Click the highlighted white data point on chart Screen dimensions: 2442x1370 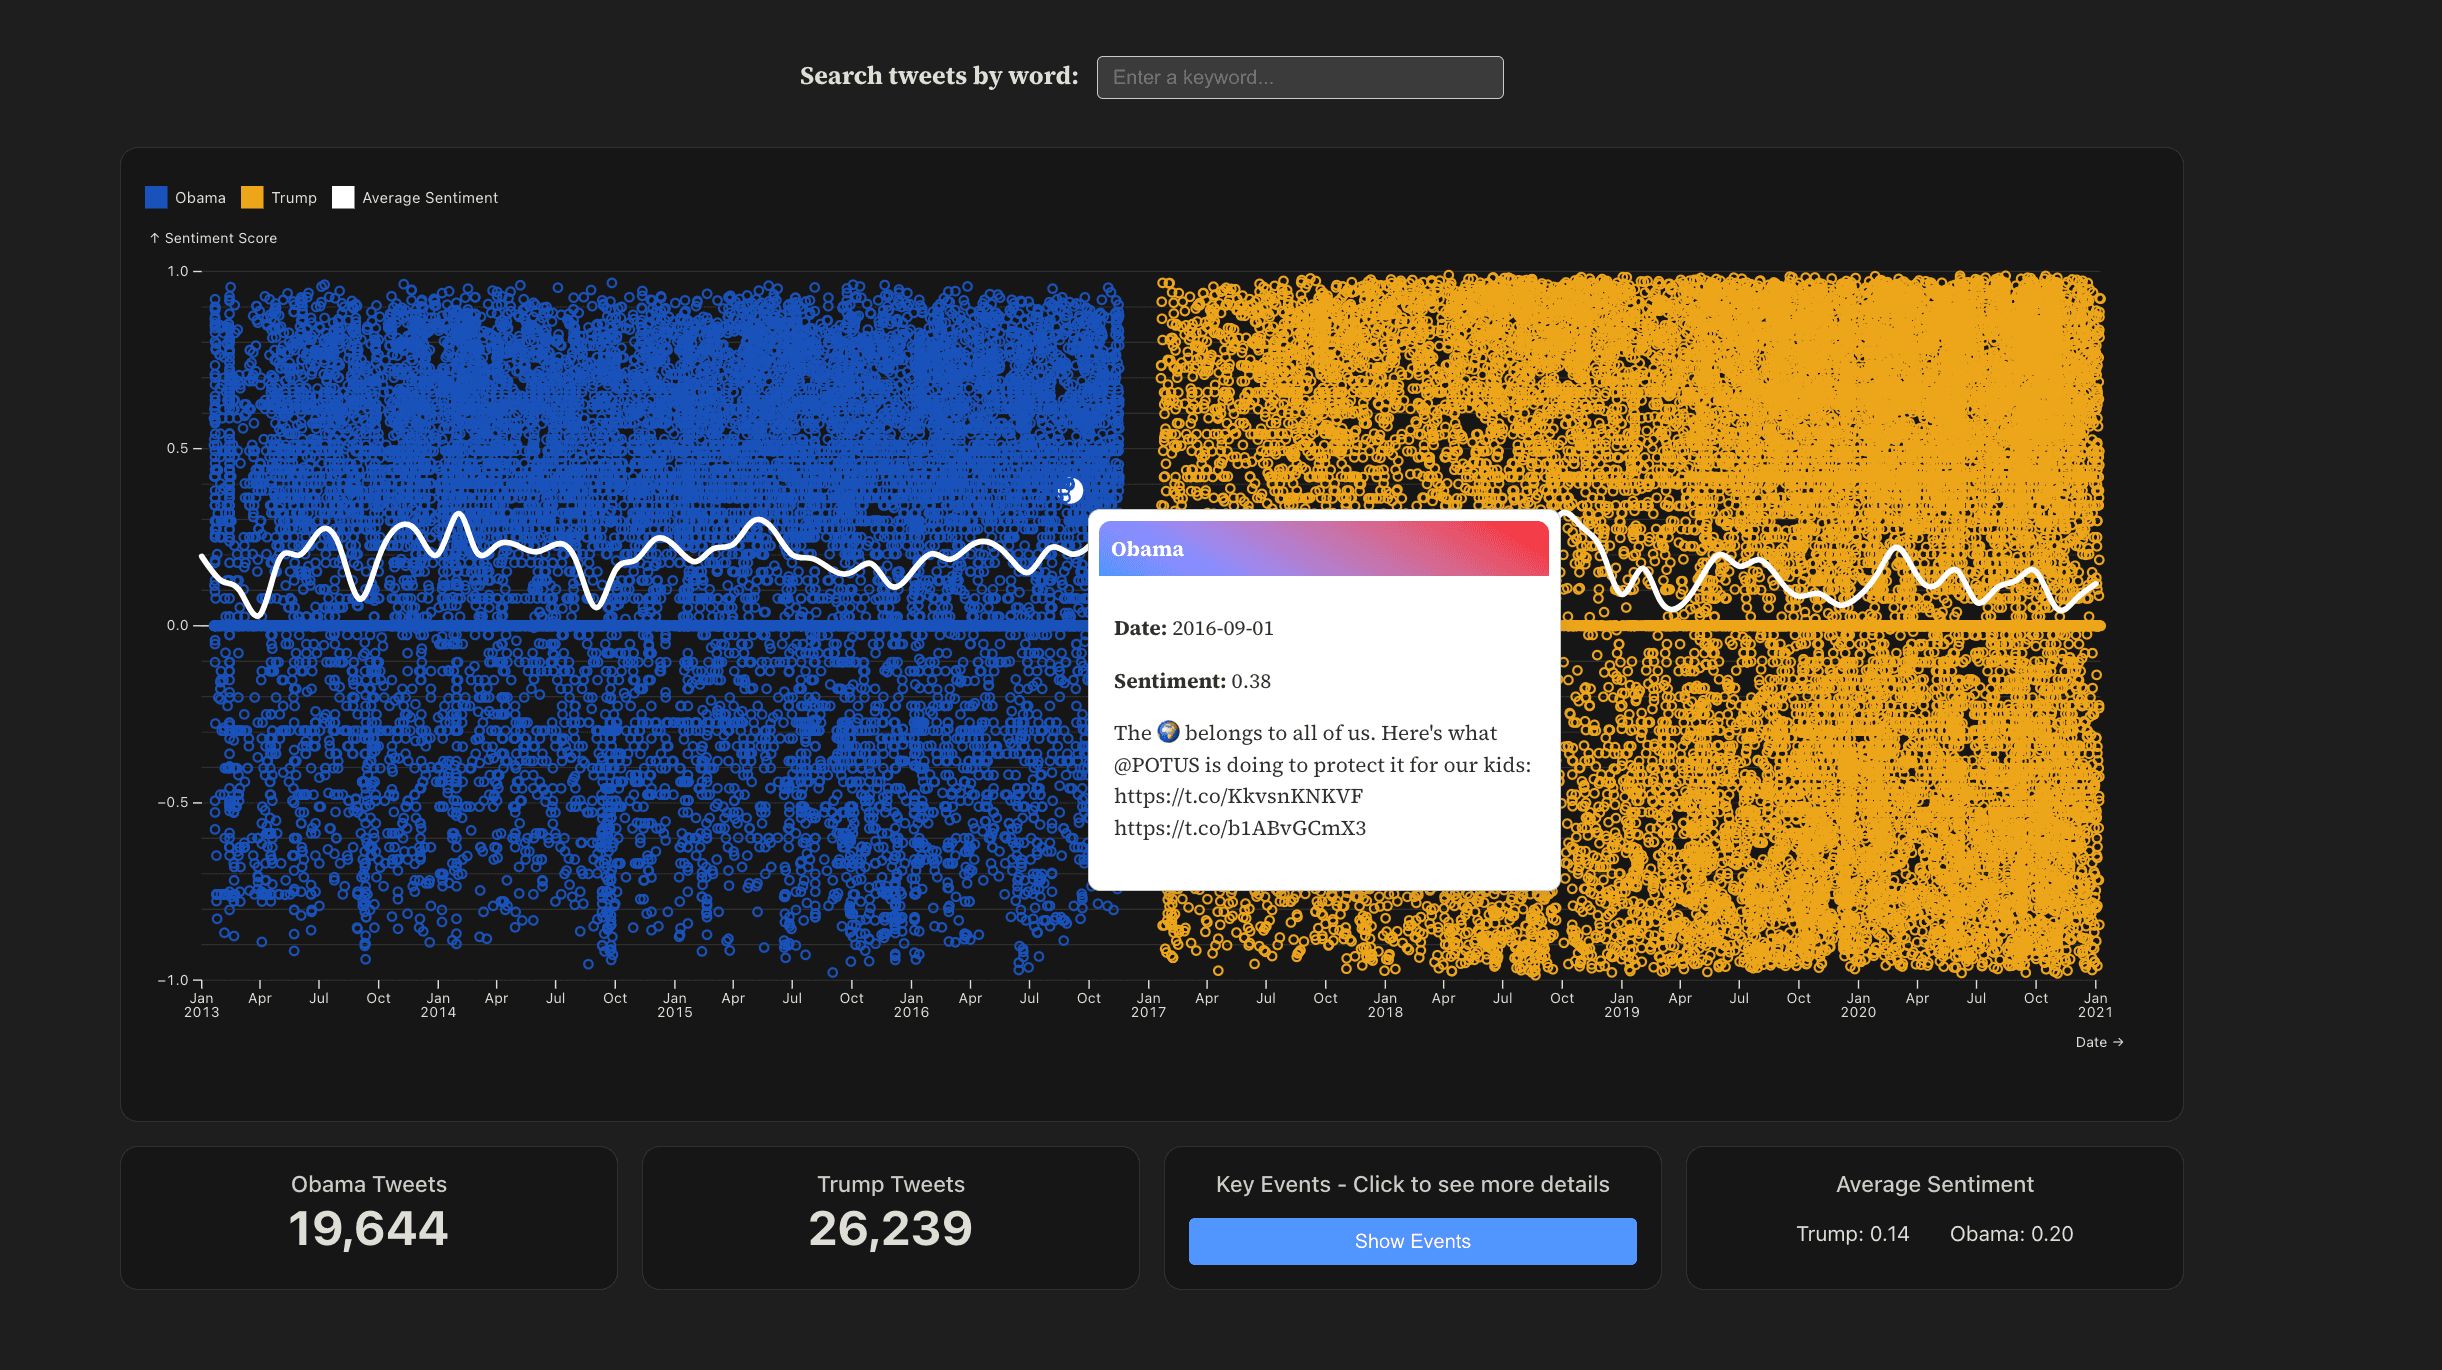pos(1071,491)
